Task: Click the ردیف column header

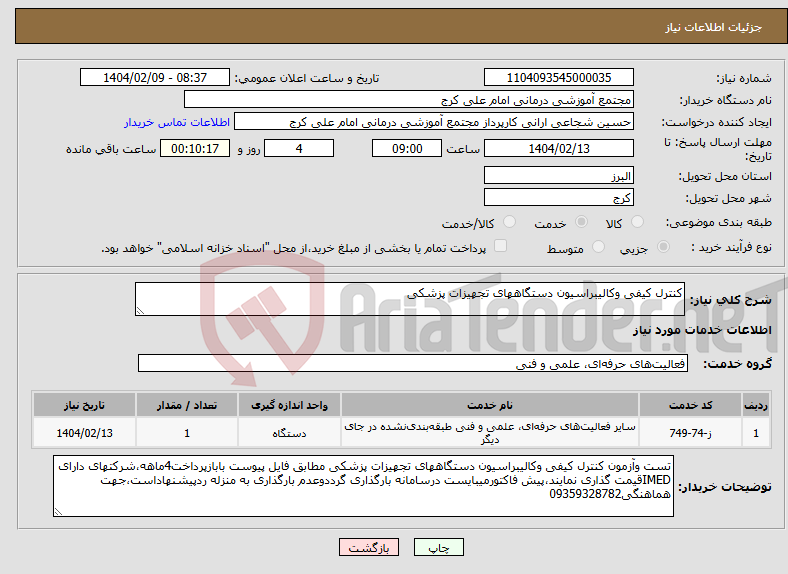Action: [756, 405]
